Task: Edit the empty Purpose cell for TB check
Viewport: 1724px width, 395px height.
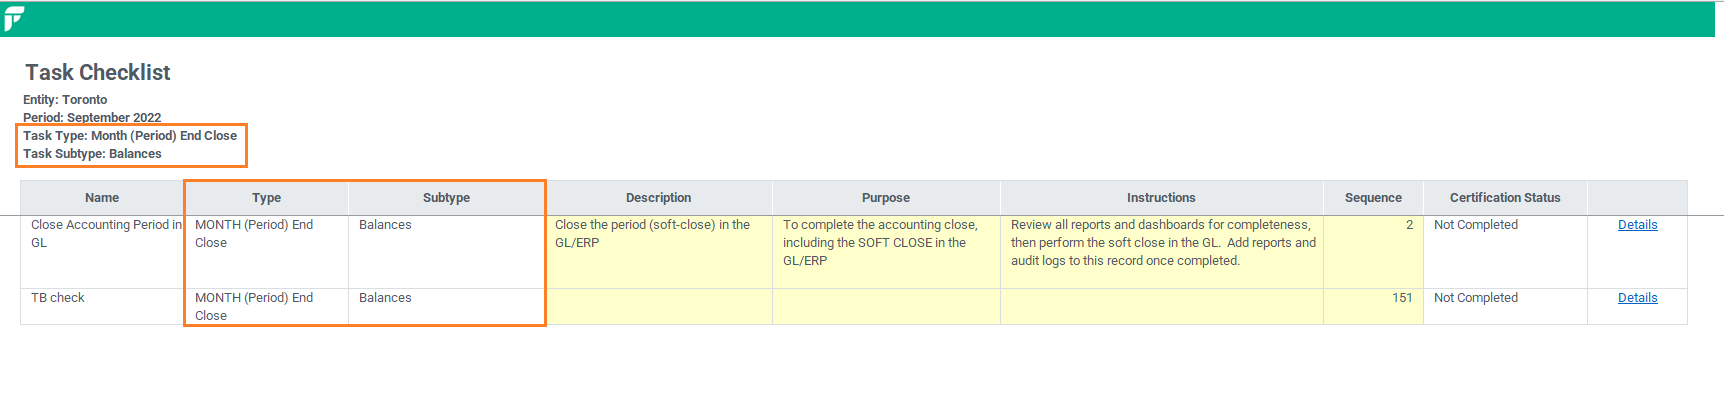Action: coord(886,307)
